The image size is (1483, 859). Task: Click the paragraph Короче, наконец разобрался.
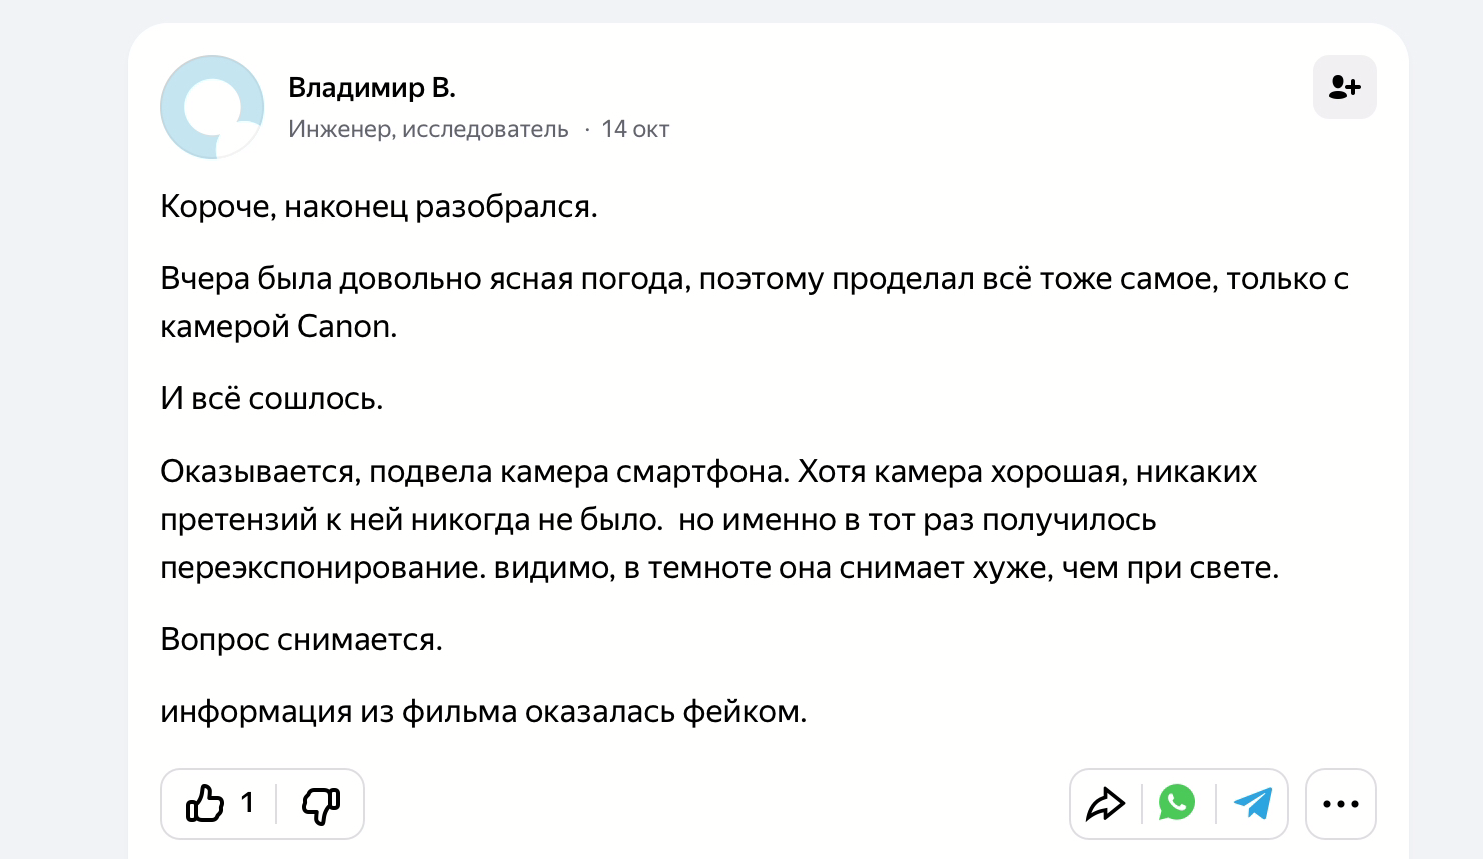(x=379, y=207)
